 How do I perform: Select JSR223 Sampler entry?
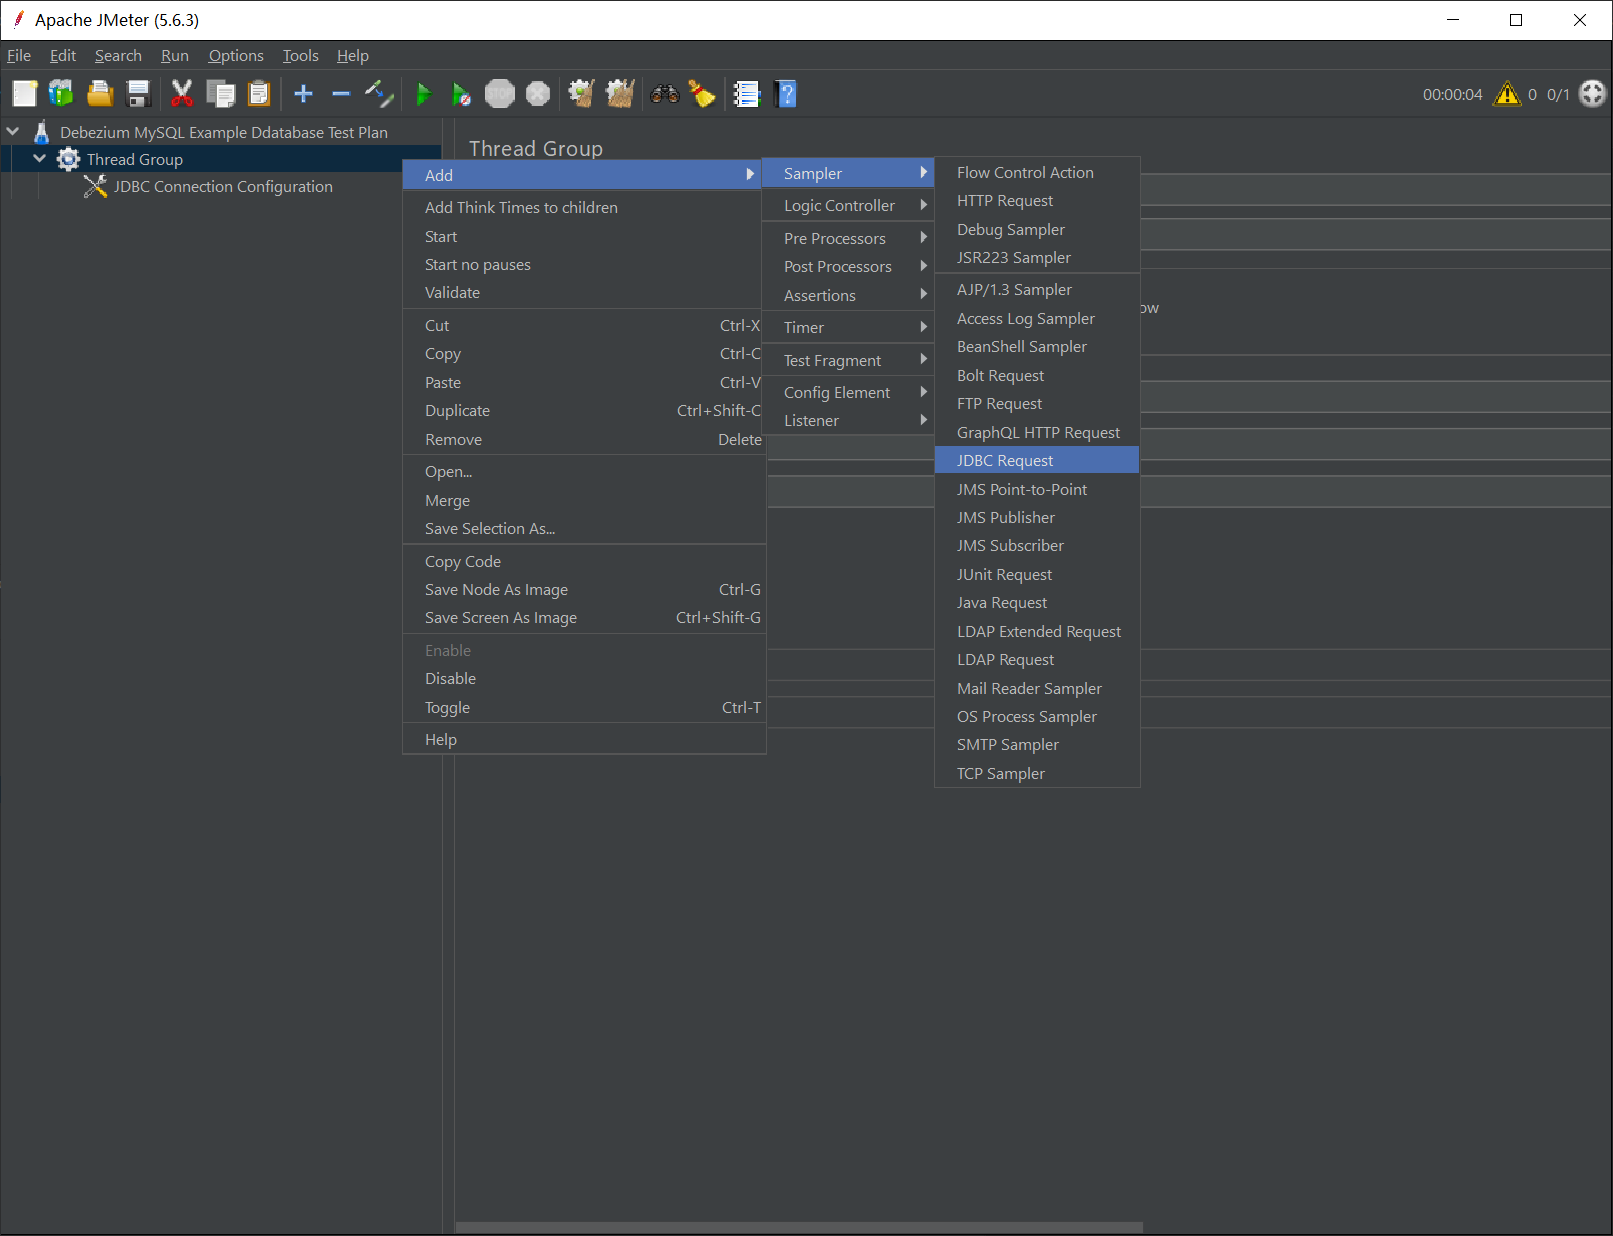(x=1037, y=257)
